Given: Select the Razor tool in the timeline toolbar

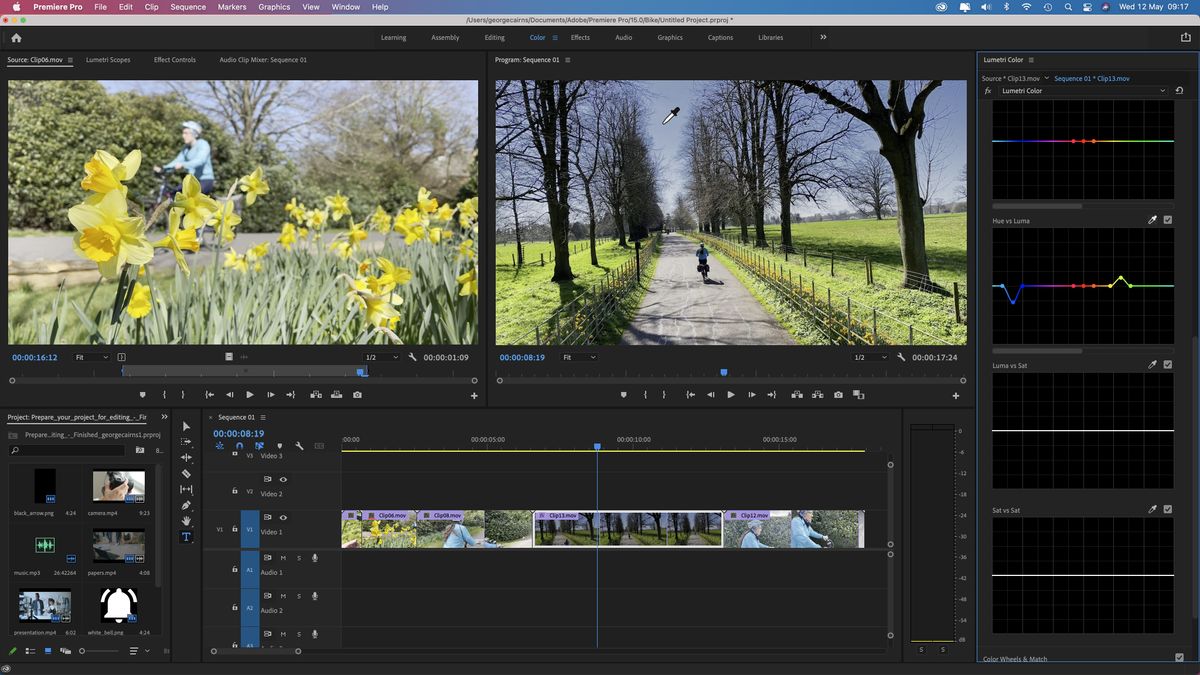Looking at the screenshot, I should (186, 472).
